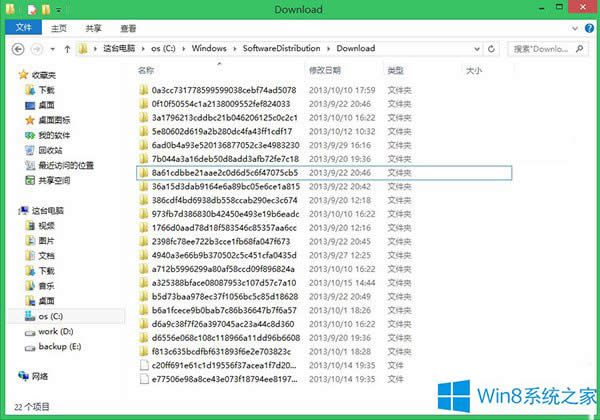This screenshot has height=420, width=600.
Task: Click the search Download input box
Action: [548, 48]
